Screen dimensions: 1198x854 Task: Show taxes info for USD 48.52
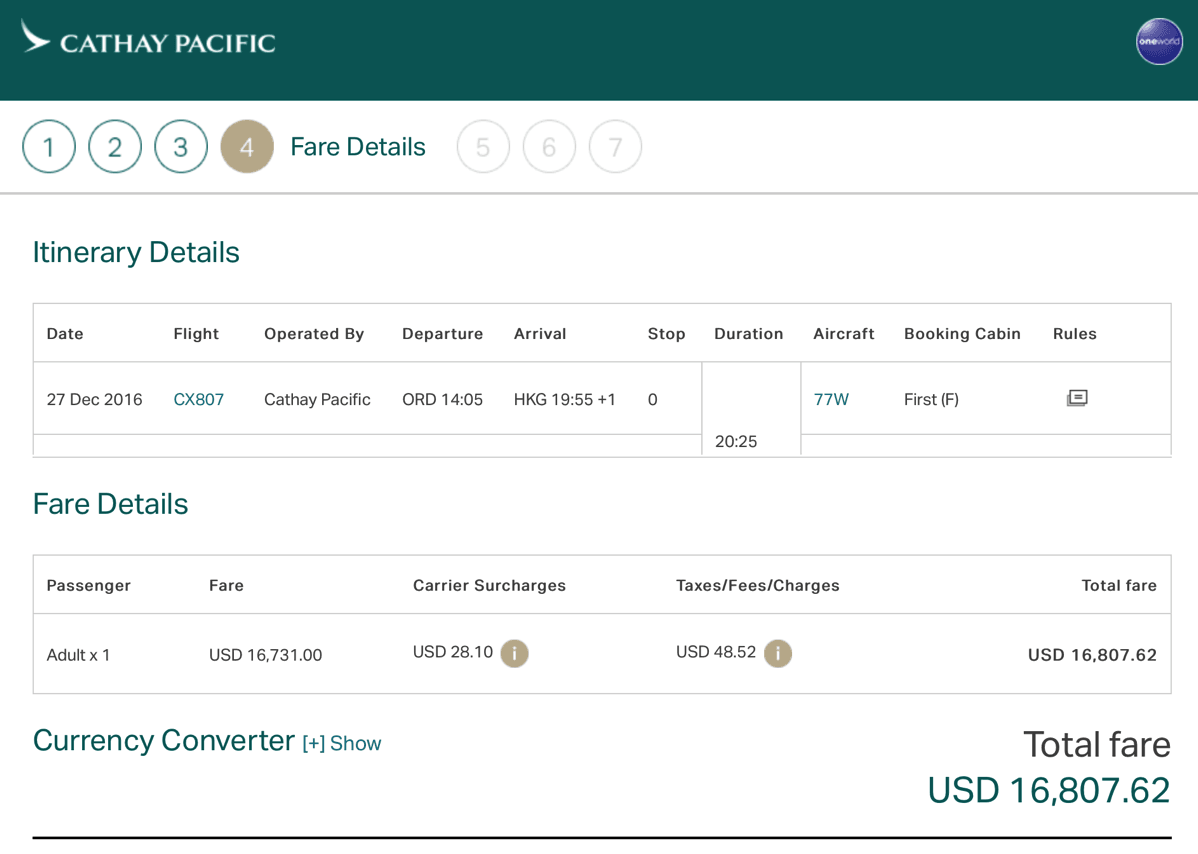[x=778, y=653]
